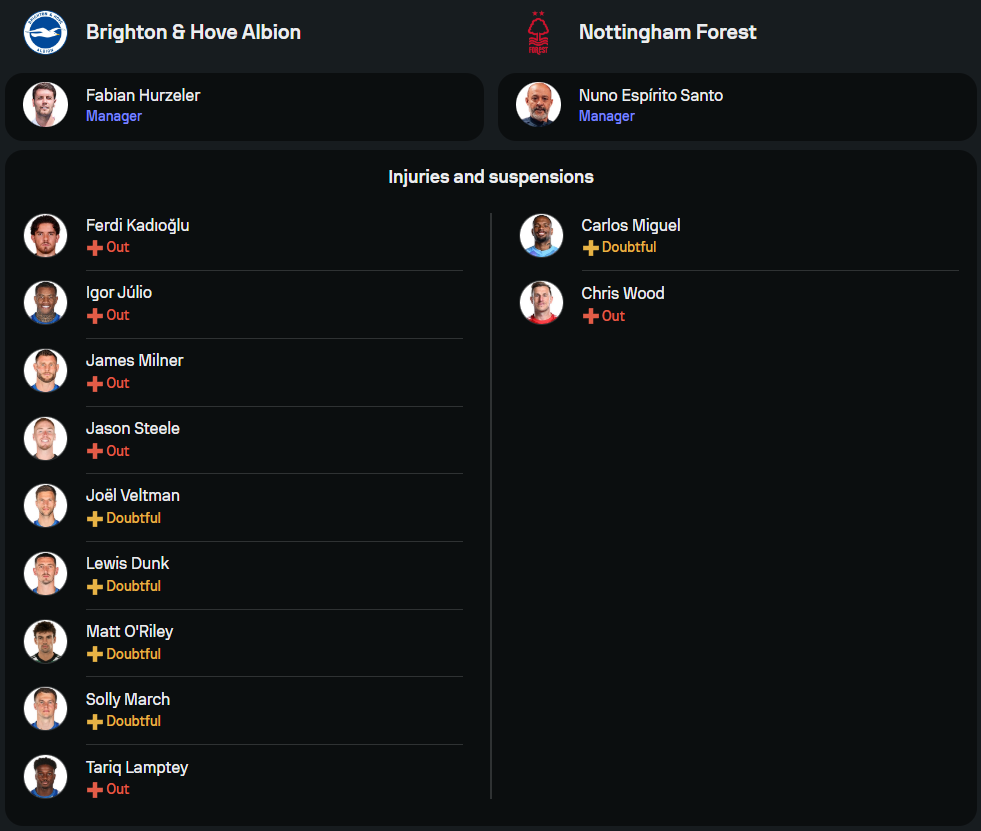Click the red Out cross under Chris Wood
This screenshot has height=831, width=981.
click(591, 316)
